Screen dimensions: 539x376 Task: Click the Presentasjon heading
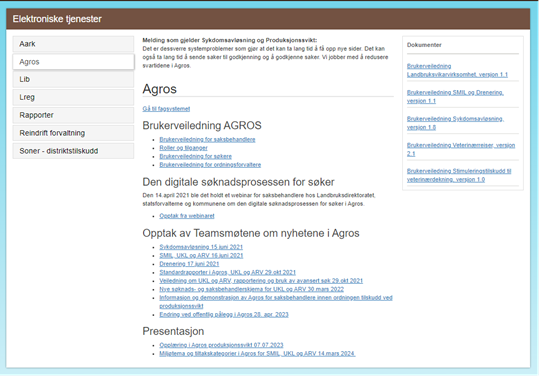tap(173, 331)
